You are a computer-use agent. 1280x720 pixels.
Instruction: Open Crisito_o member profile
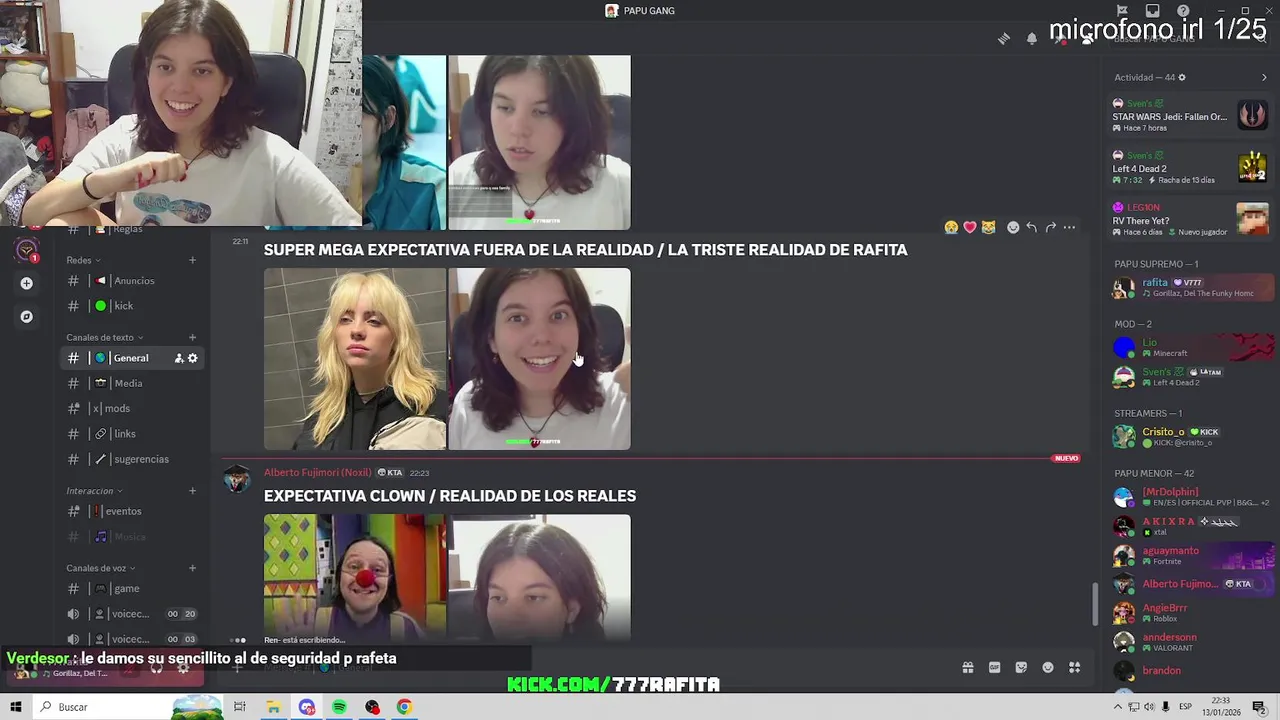[1192, 437]
